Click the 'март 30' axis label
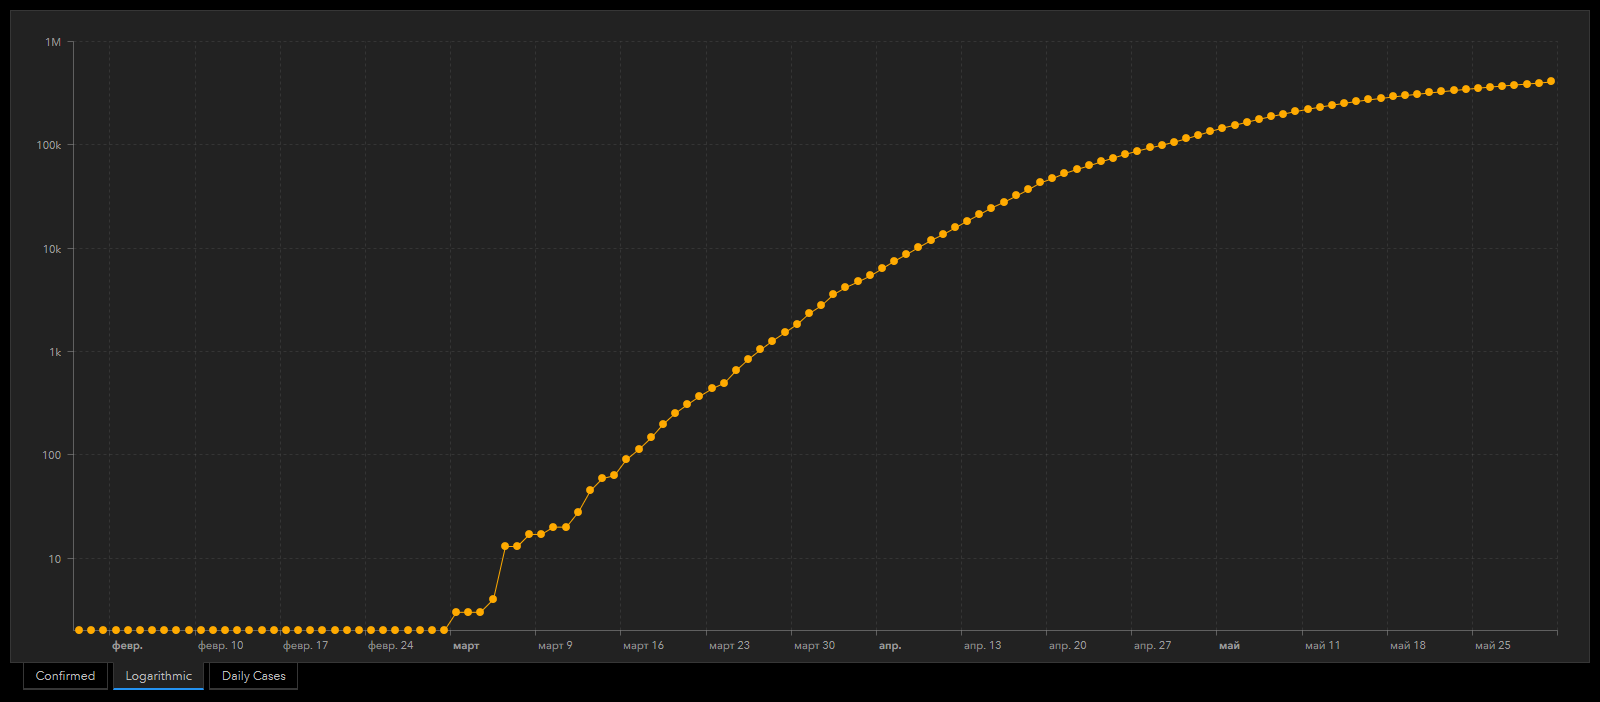The height and width of the screenshot is (702, 1600). coord(814,646)
